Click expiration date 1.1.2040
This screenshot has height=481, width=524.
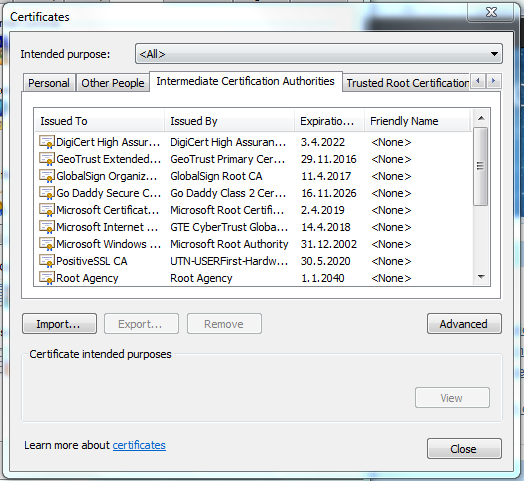click(322, 278)
